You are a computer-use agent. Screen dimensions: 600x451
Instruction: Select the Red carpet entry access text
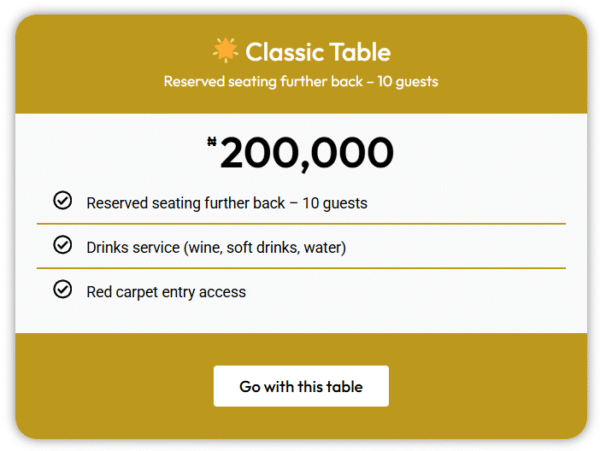coord(166,292)
